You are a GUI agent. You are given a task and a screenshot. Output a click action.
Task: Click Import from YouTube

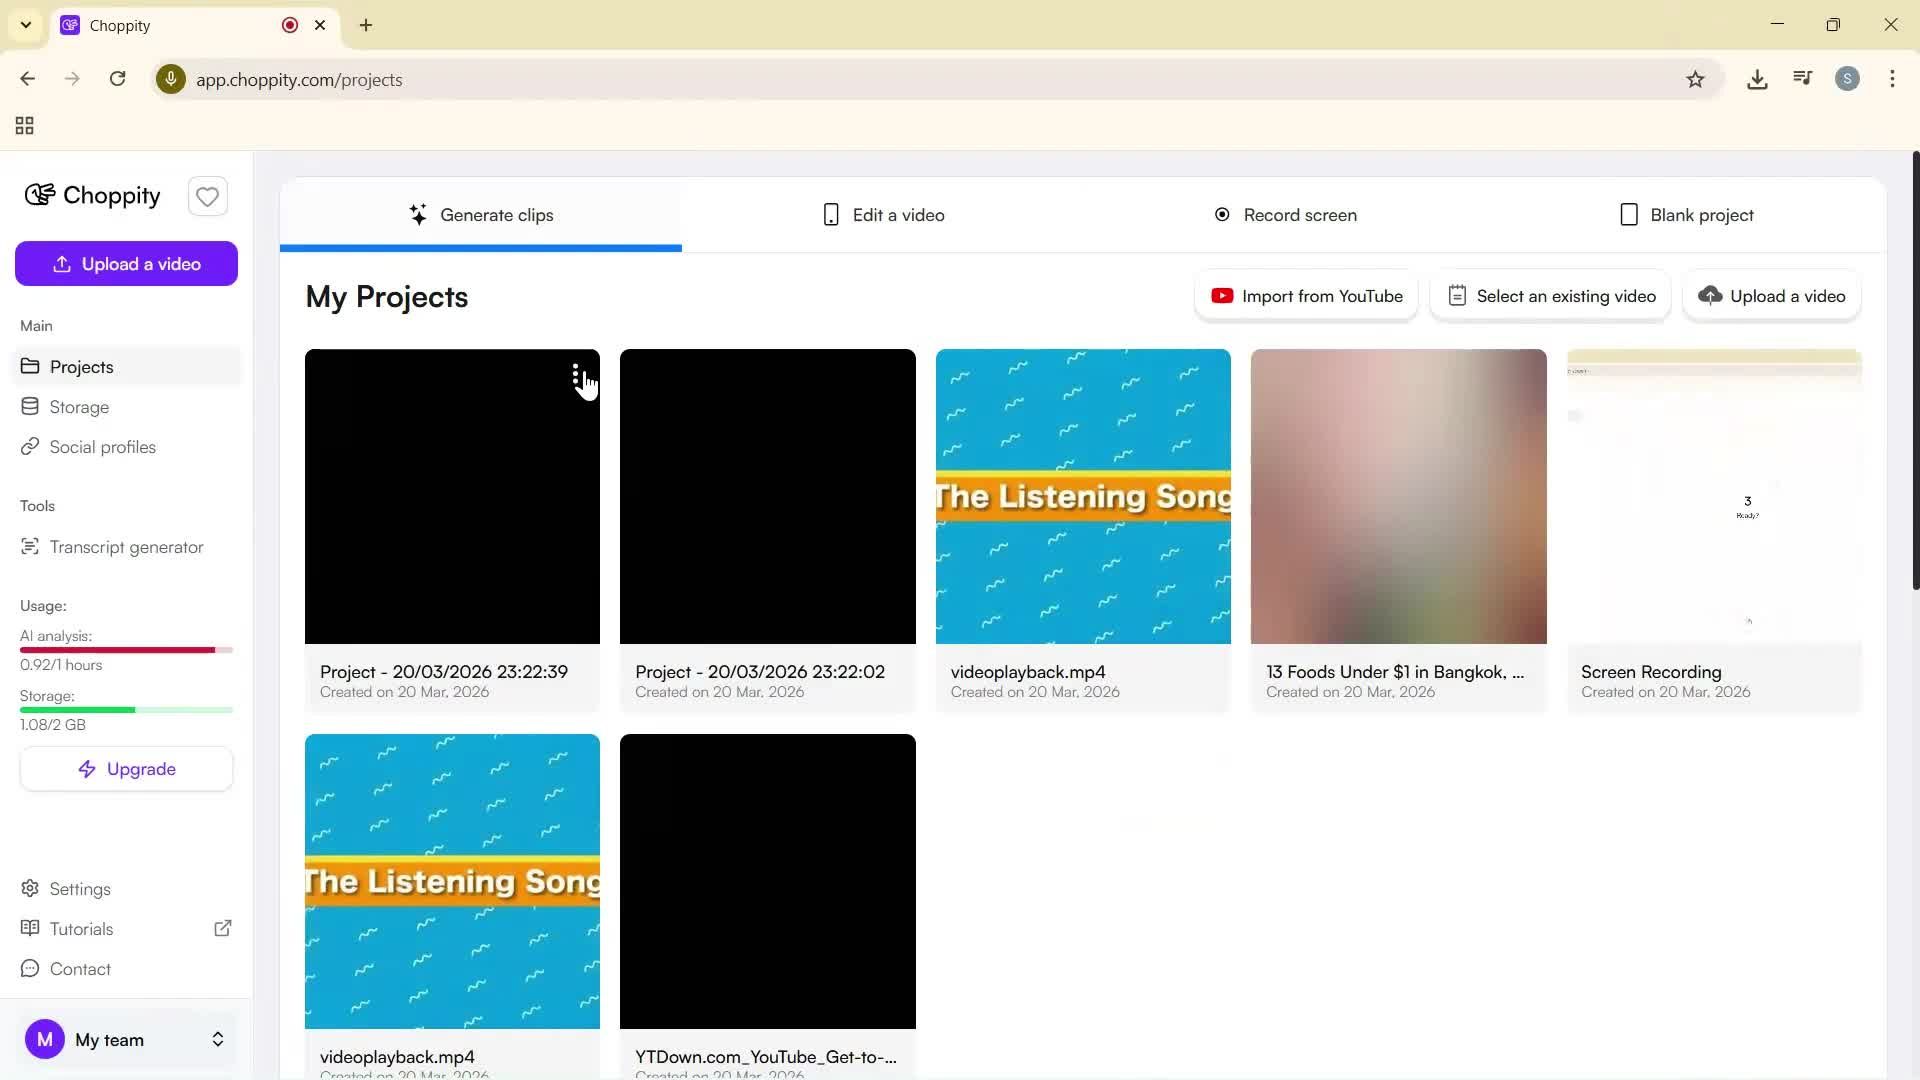pyautogui.click(x=1306, y=295)
